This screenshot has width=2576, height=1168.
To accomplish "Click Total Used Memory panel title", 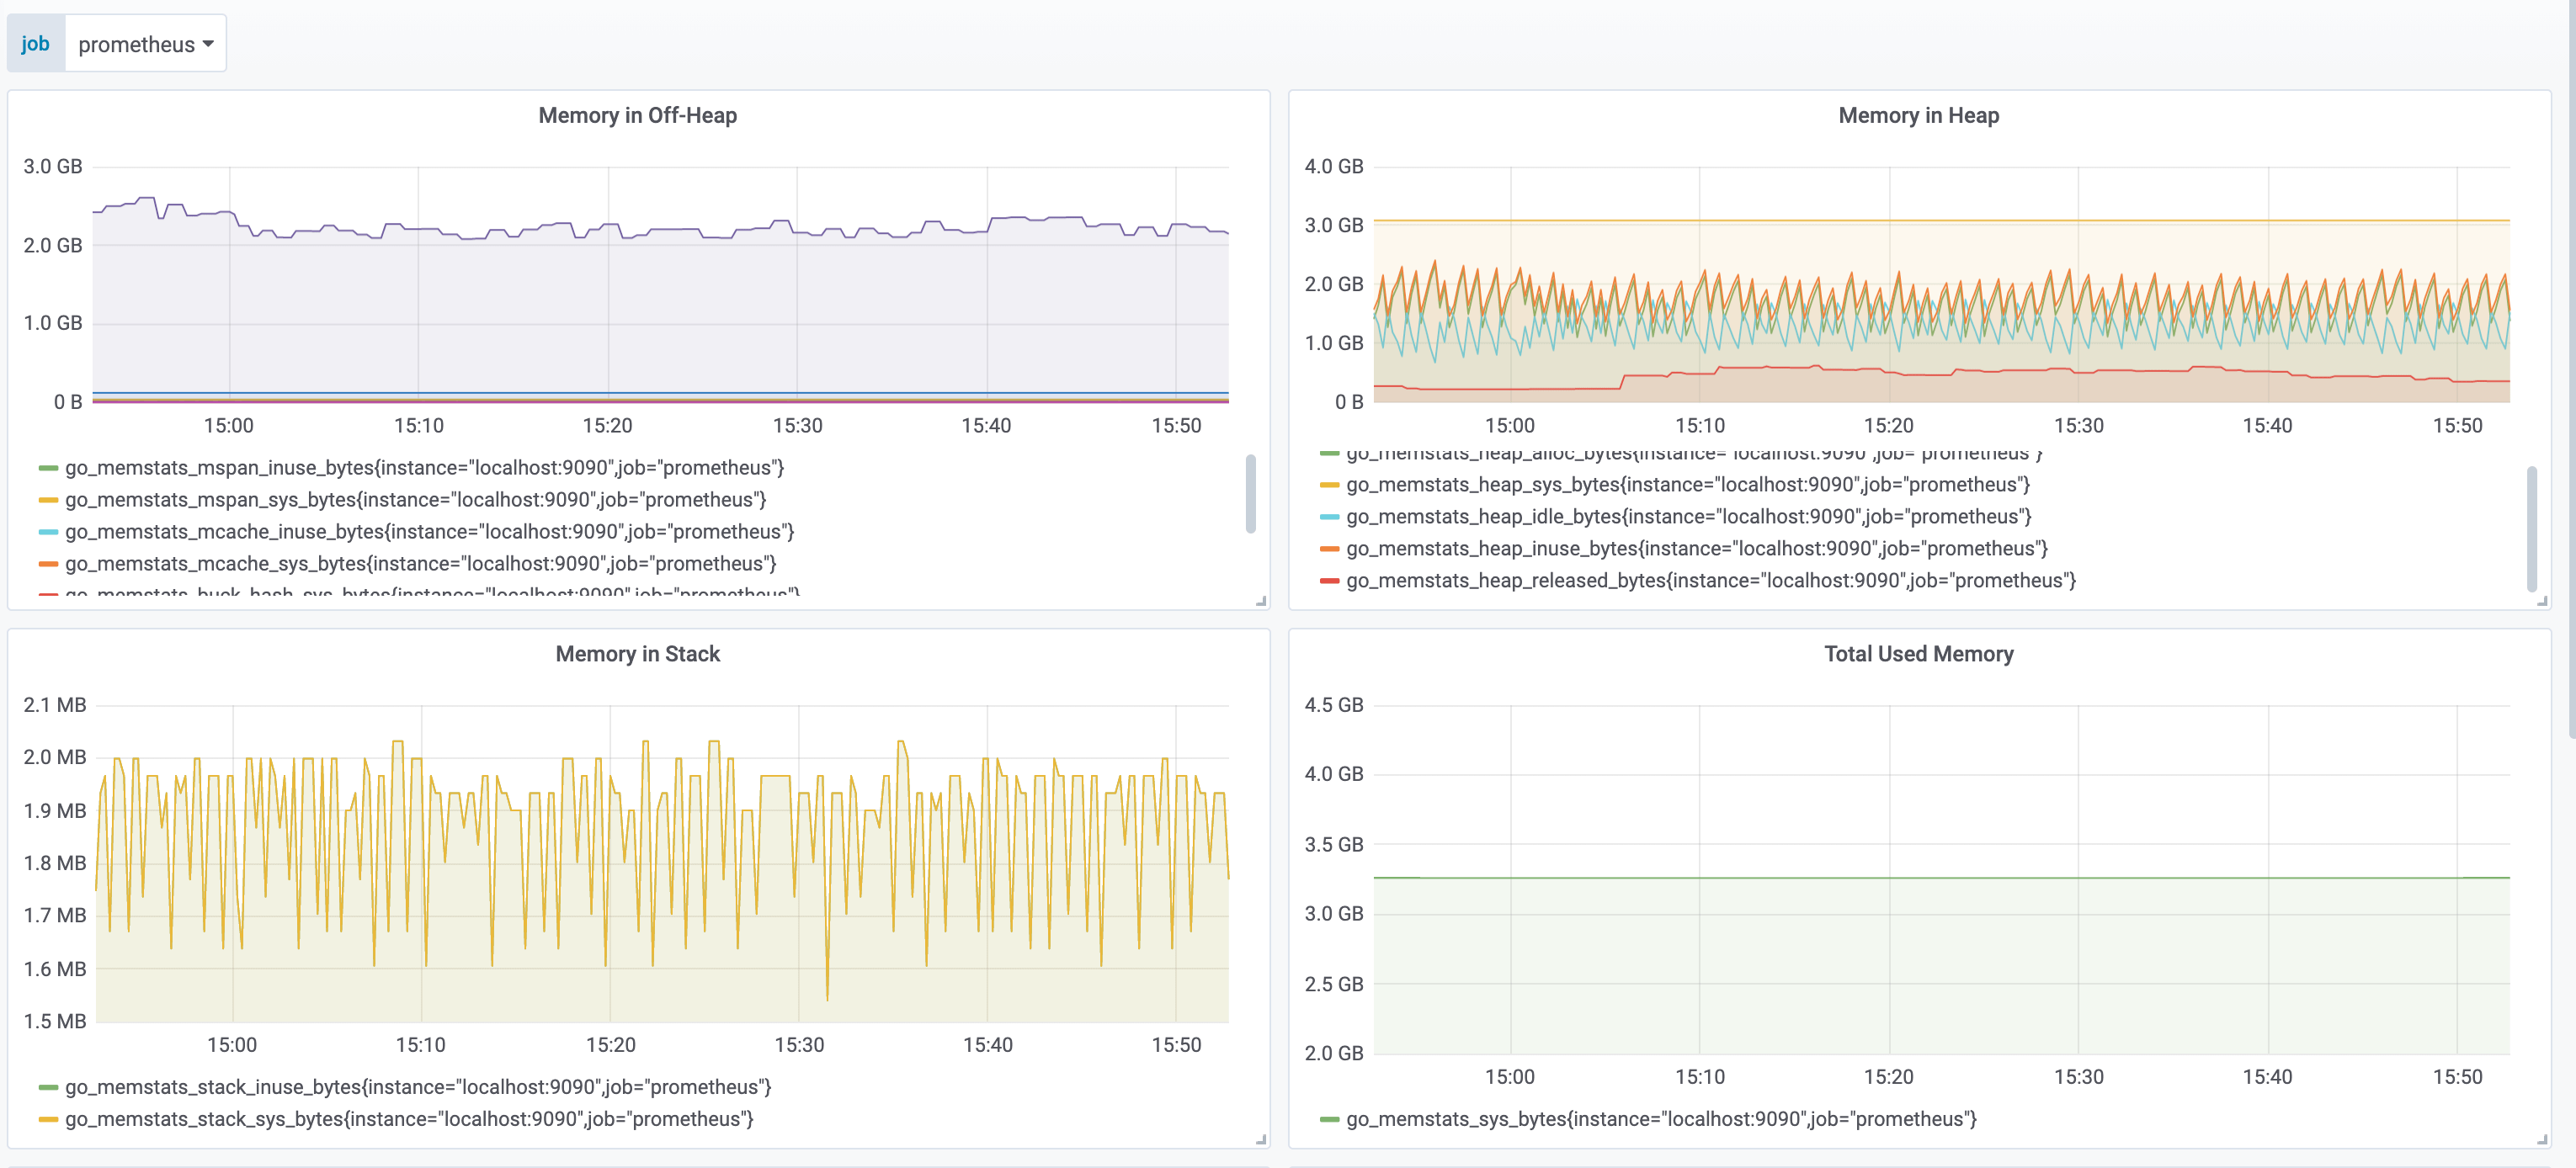I will 1918,653.
